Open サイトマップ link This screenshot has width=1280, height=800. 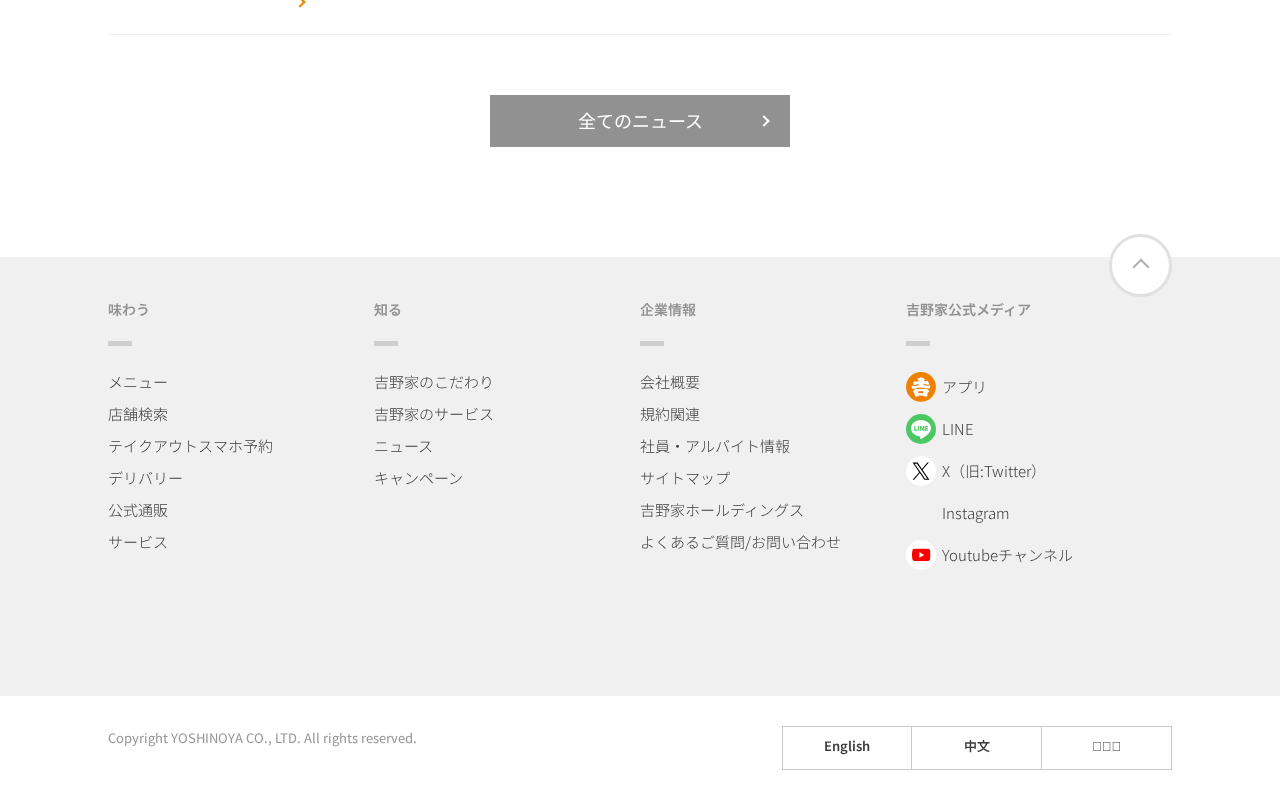(x=685, y=478)
